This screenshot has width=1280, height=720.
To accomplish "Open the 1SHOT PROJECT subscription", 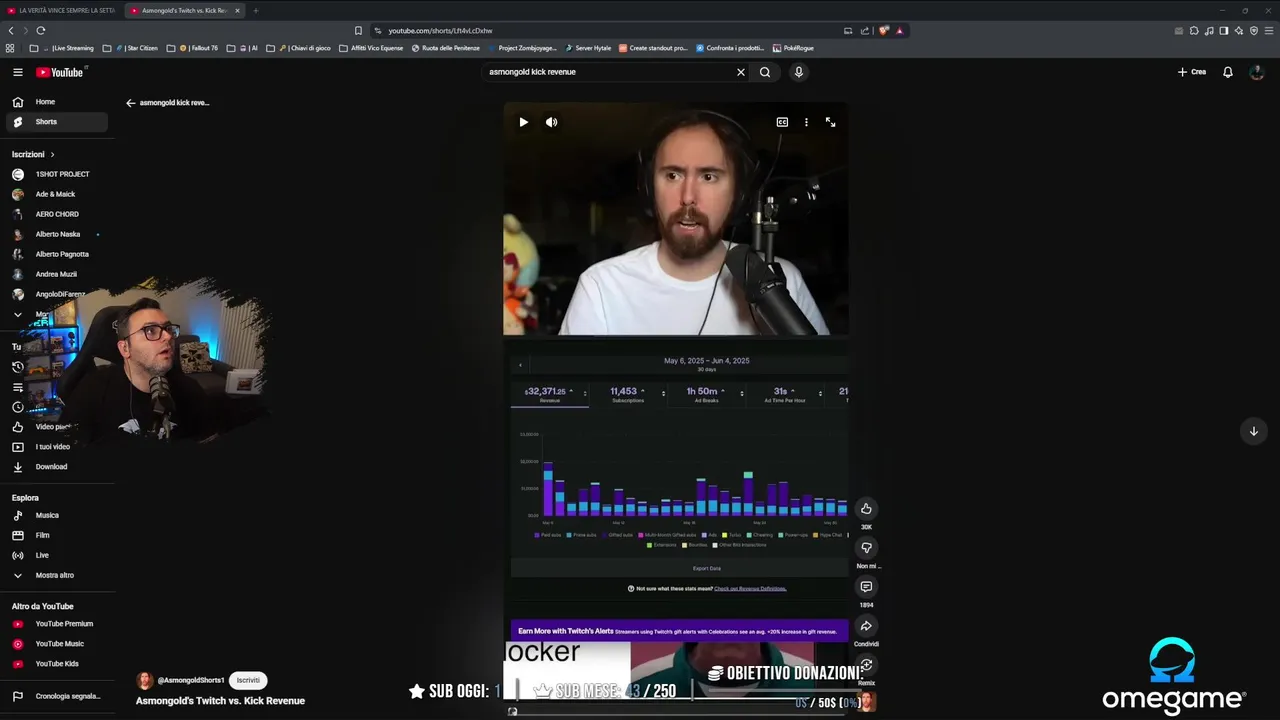I will (x=56, y=174).
